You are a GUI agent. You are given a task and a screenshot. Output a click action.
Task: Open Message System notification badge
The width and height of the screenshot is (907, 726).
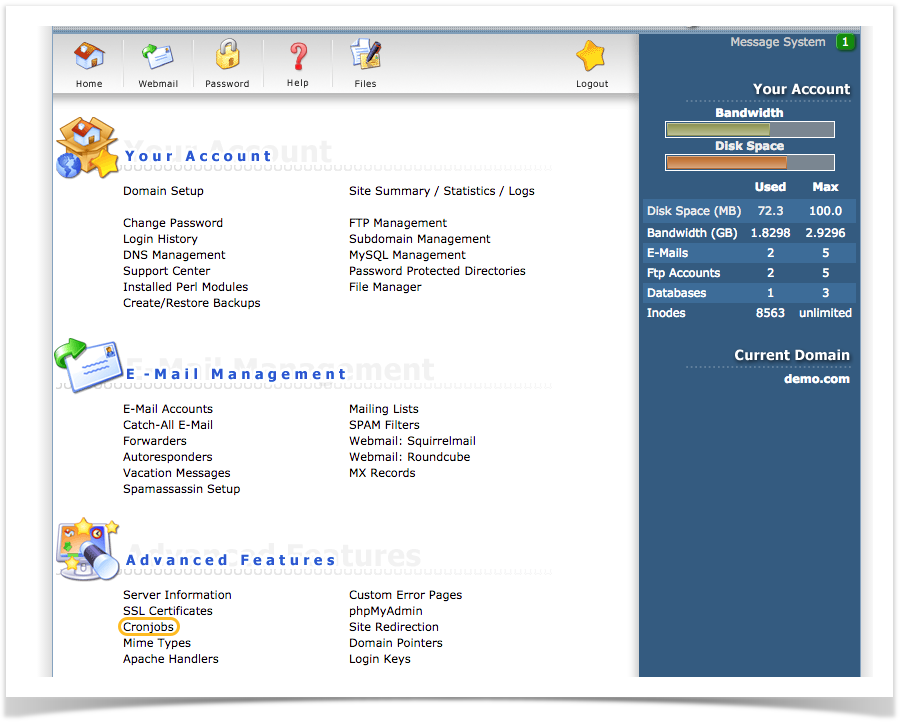tap(845, 42)
